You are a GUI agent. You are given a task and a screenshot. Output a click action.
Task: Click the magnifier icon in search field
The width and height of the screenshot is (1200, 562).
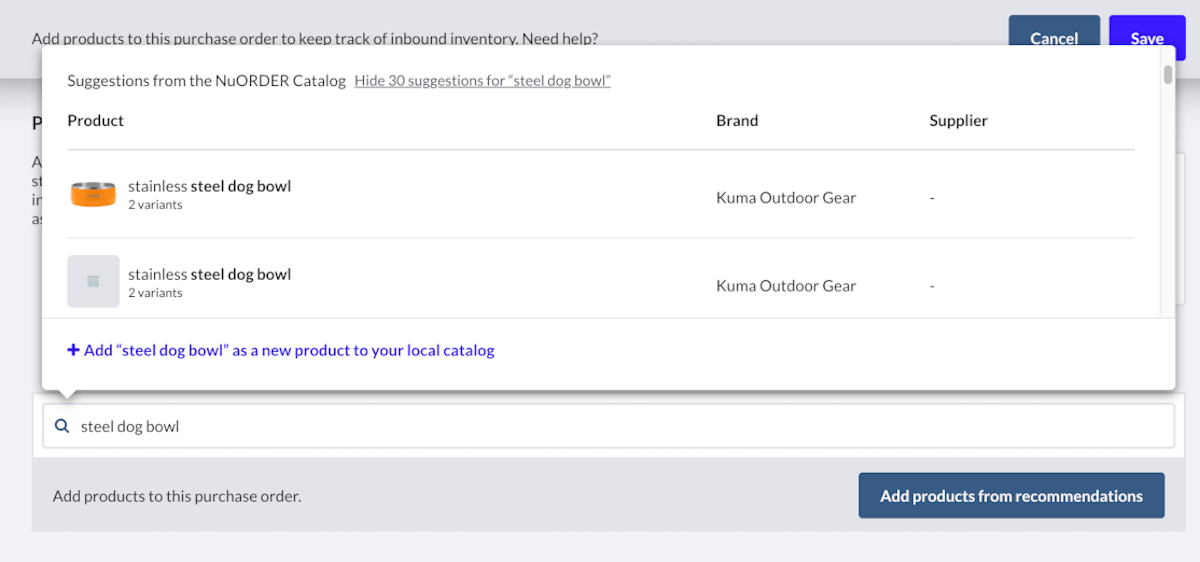[x=62, y=426]
